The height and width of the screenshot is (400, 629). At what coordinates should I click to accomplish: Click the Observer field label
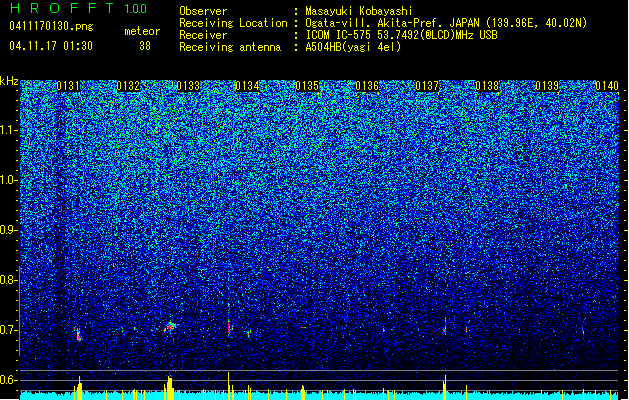point(203,11)
